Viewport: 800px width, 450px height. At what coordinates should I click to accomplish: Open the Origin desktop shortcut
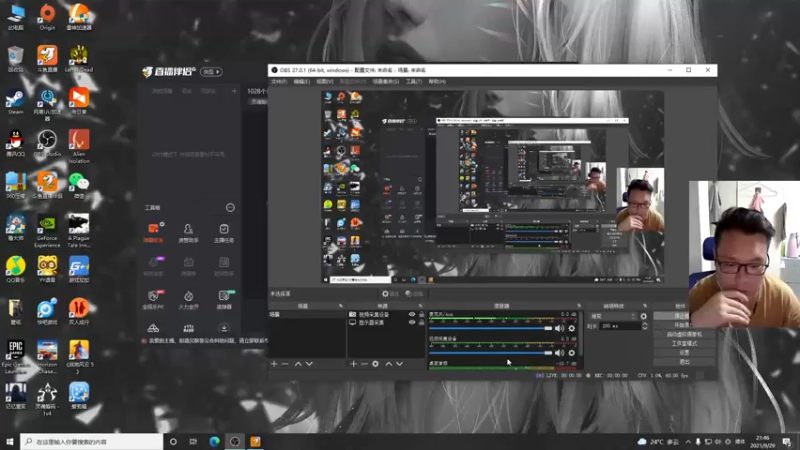[x=47, y=16]
